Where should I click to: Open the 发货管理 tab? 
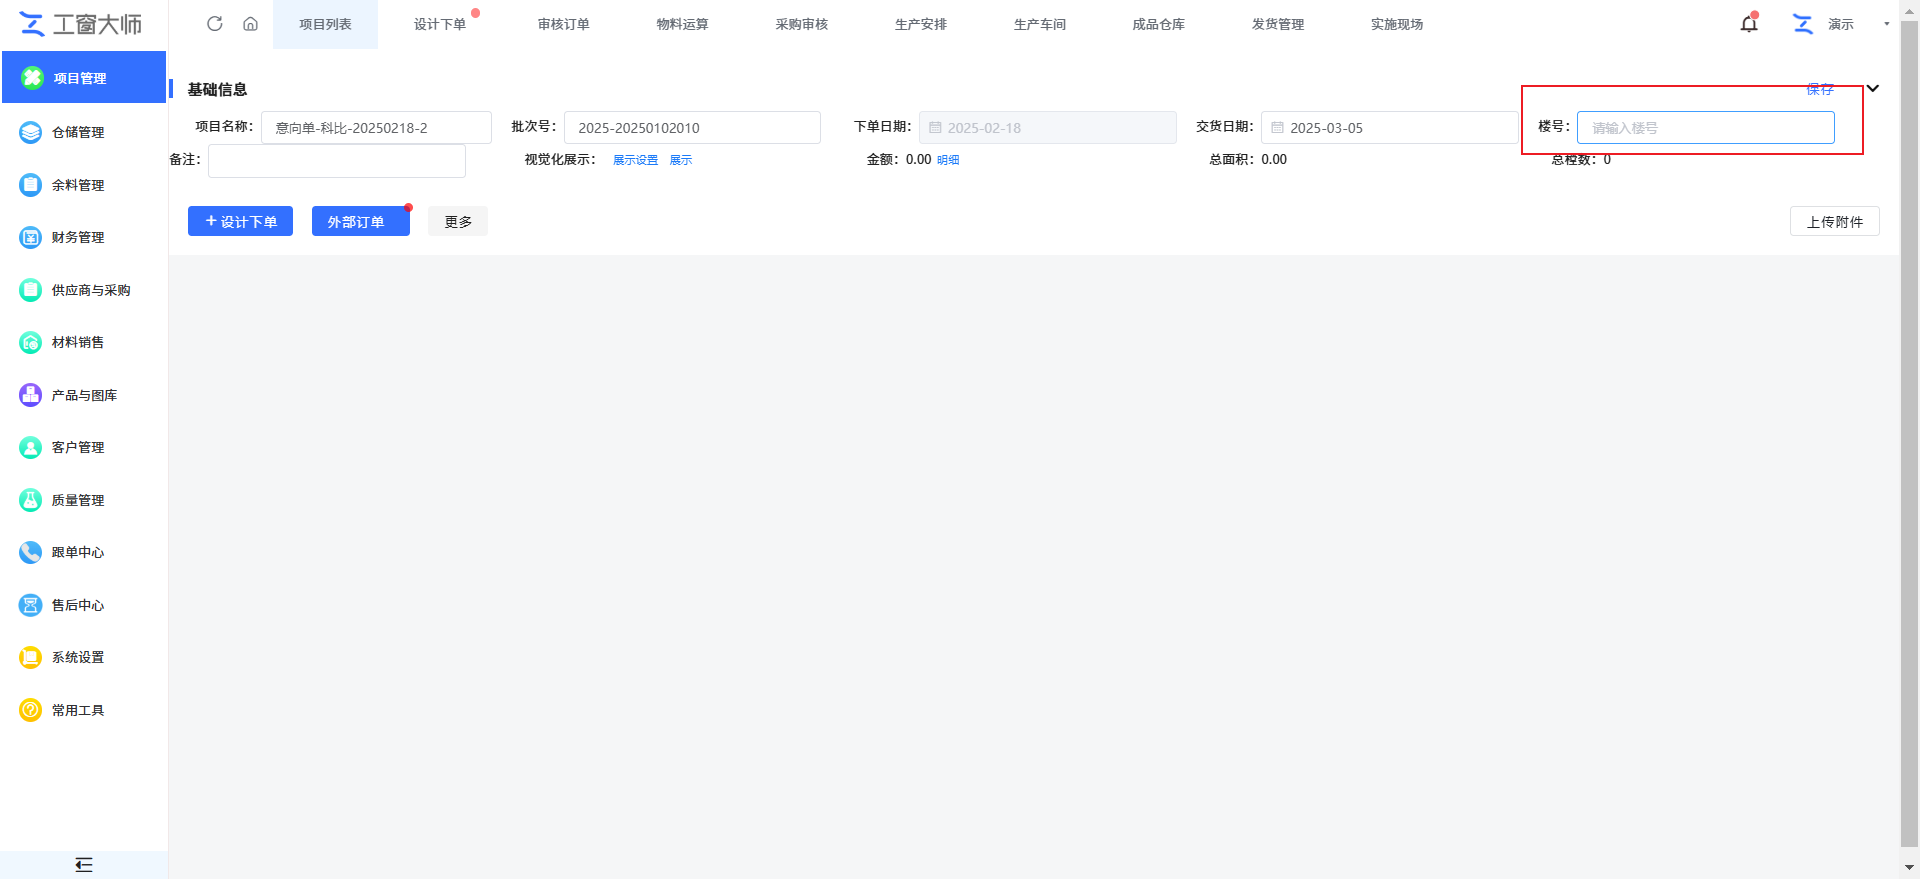(x=1277, y=24)
